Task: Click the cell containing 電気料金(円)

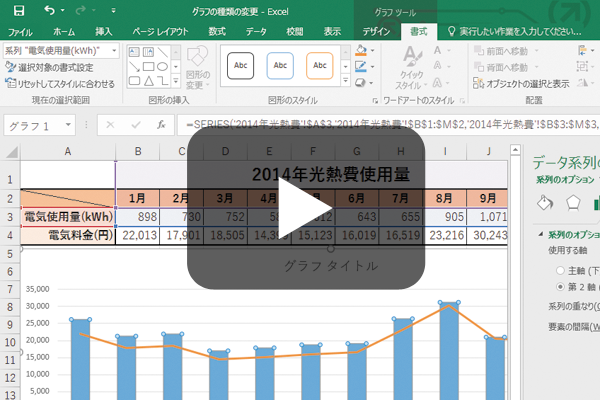Action: point(68,235)
